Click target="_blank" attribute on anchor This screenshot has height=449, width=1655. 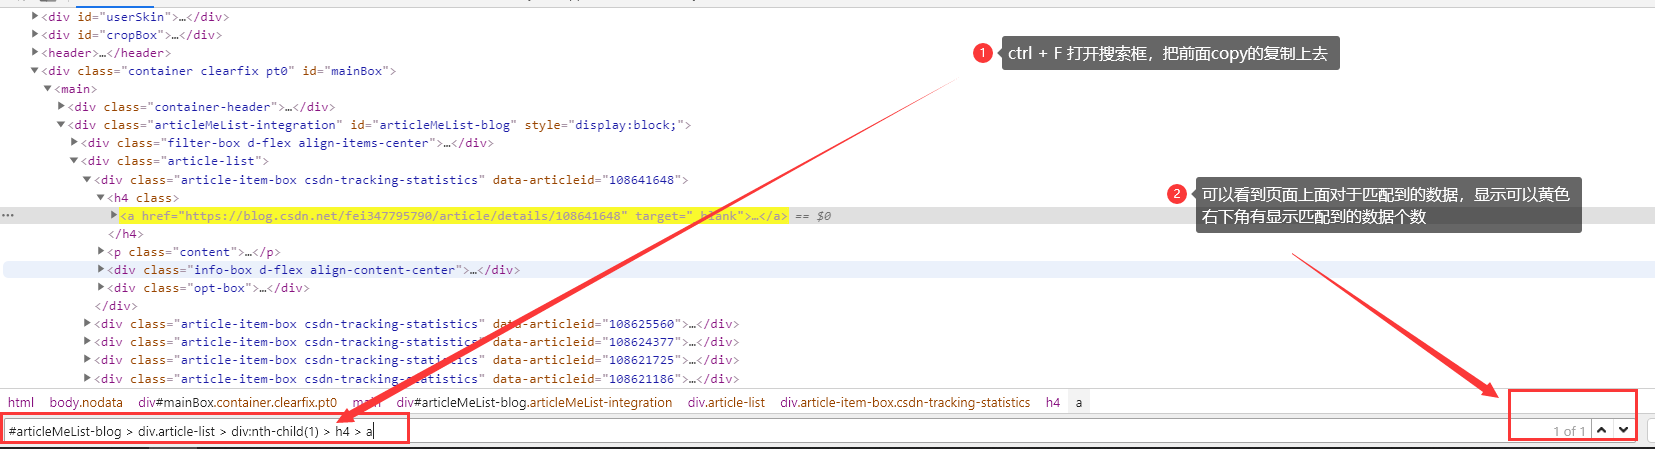(x=690, y=216)
